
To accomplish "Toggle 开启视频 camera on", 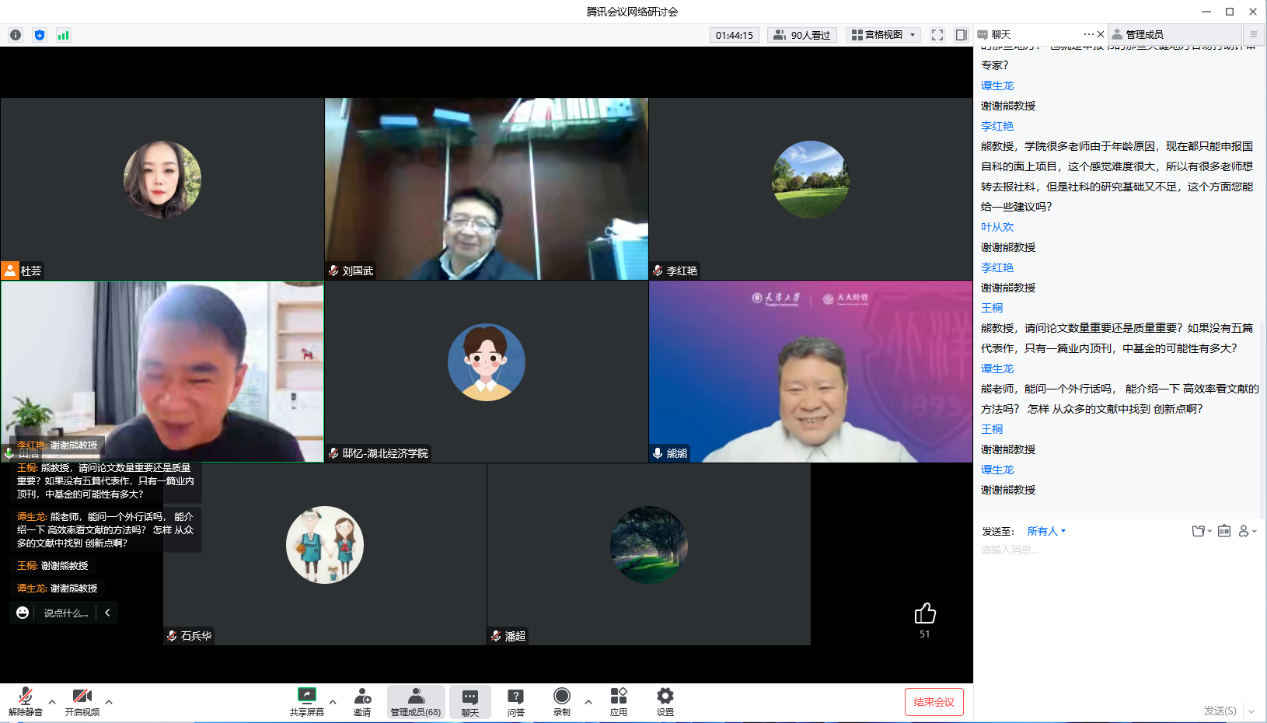I will click(82, 701).
